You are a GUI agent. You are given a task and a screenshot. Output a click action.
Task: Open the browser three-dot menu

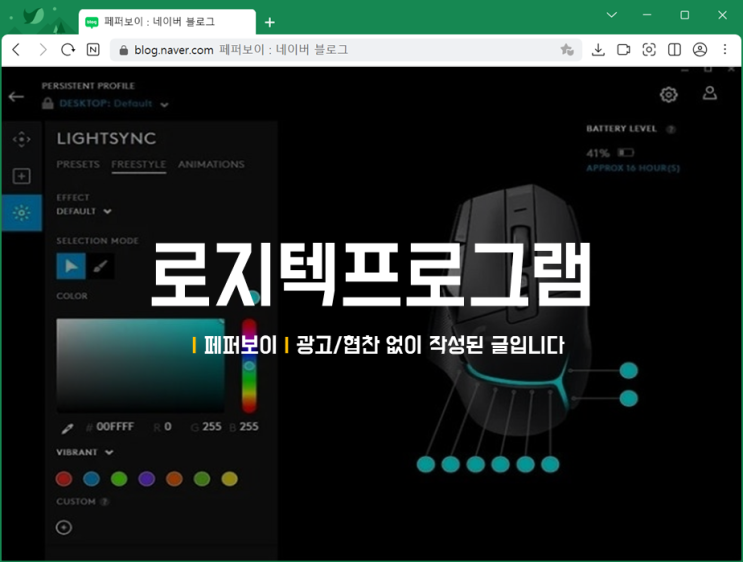[725, 50]
